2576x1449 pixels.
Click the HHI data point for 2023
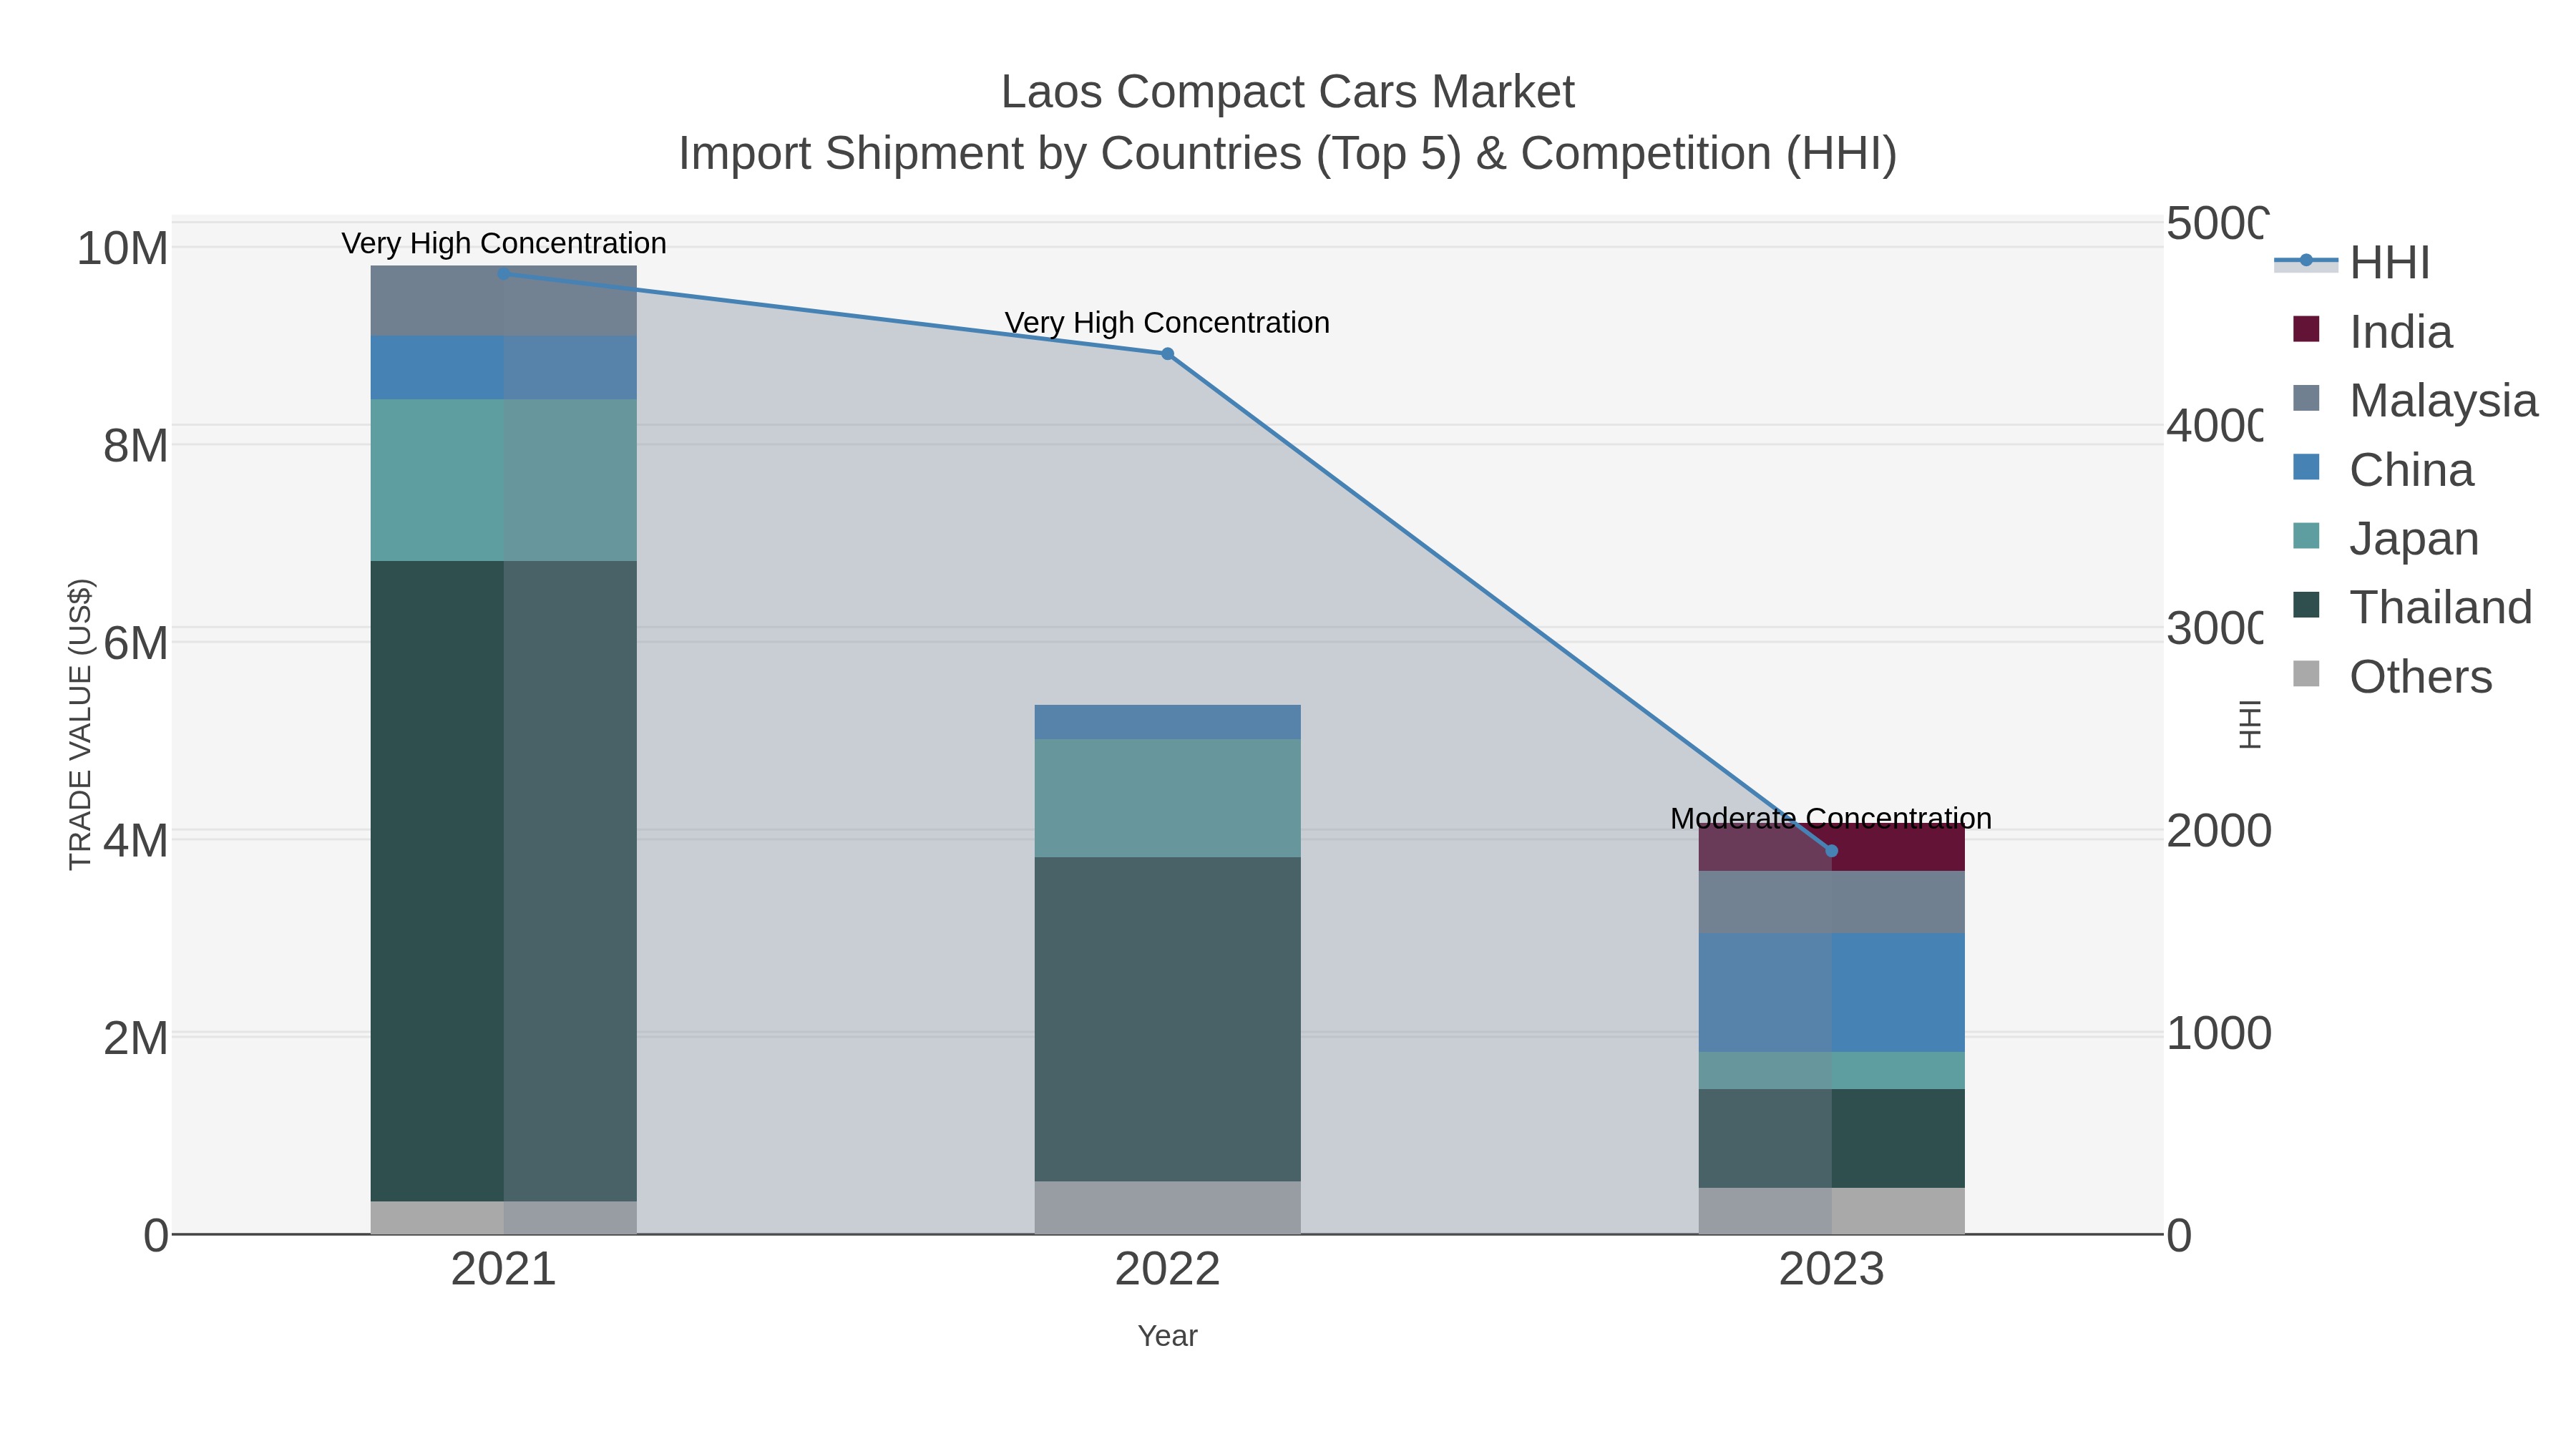tap(1831, 851)
